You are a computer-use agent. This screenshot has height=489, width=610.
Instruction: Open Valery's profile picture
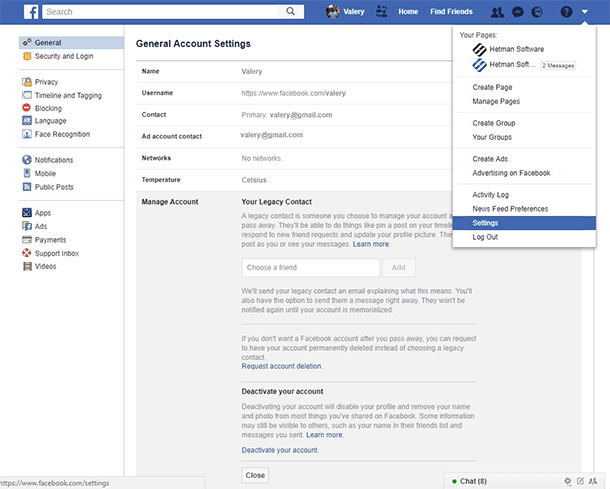(333, 12)
